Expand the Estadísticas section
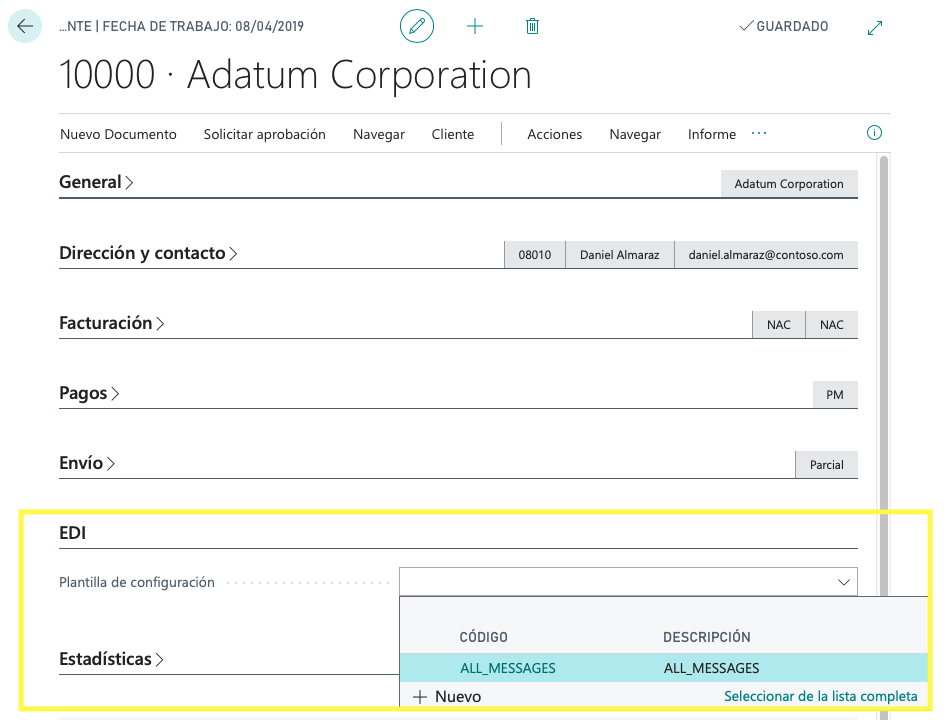Screen dimensions: 947x720 coord(111,659)
